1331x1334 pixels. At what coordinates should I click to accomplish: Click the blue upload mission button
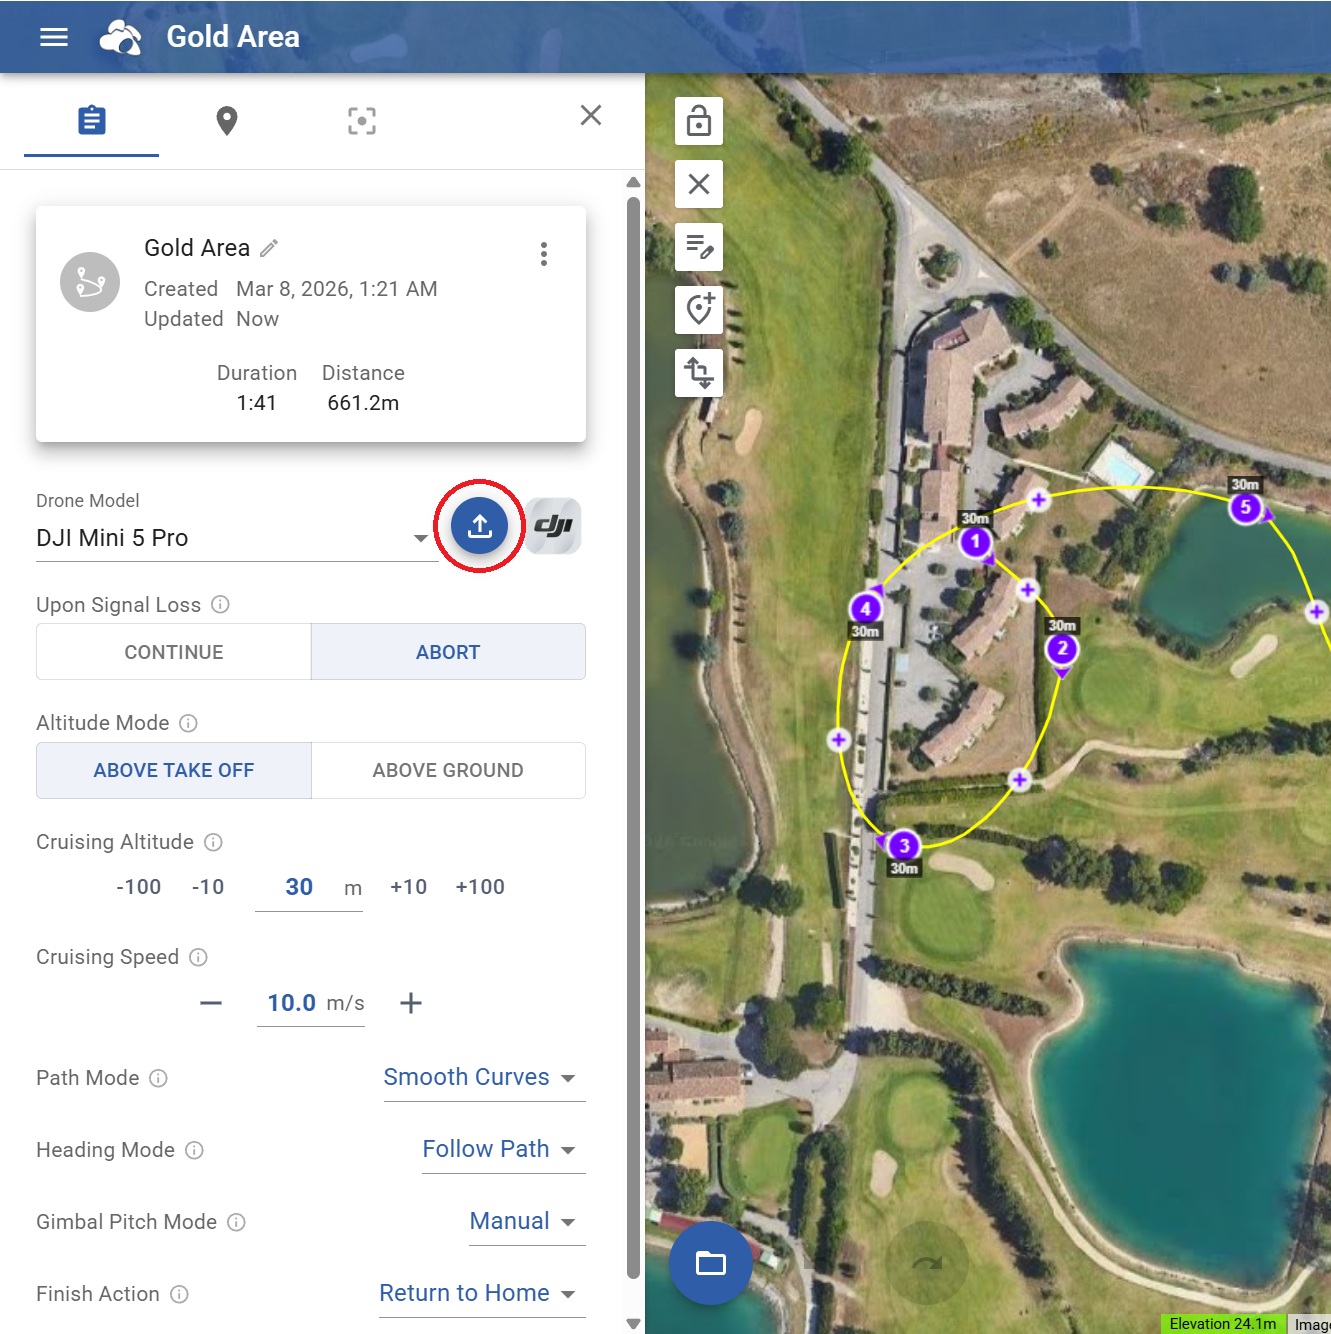coord(479,526)
